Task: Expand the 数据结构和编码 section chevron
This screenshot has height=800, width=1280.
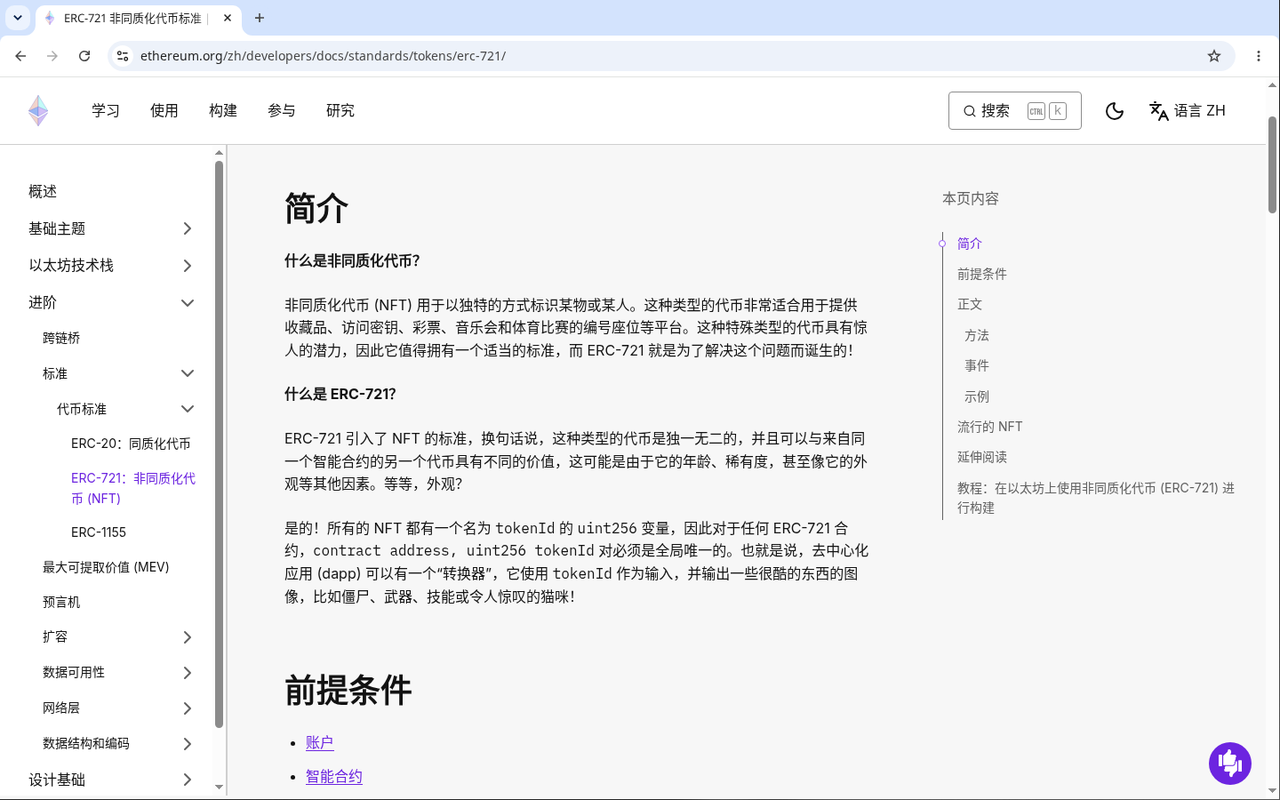Action: click(x=187, y=744)
